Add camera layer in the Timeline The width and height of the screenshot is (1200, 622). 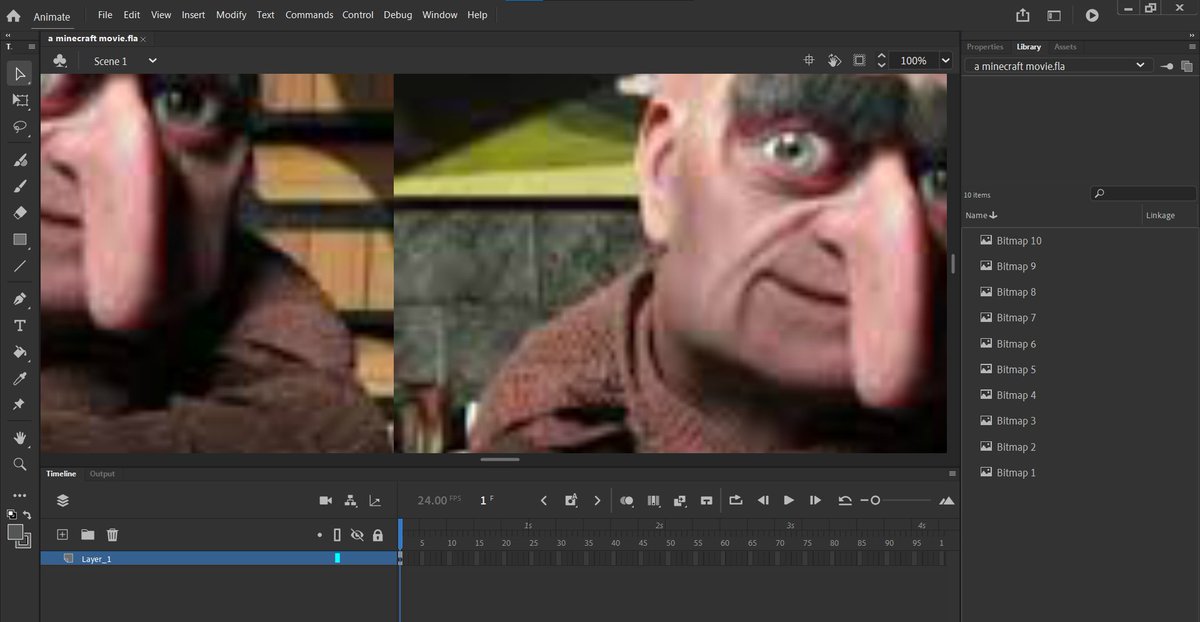325,500
